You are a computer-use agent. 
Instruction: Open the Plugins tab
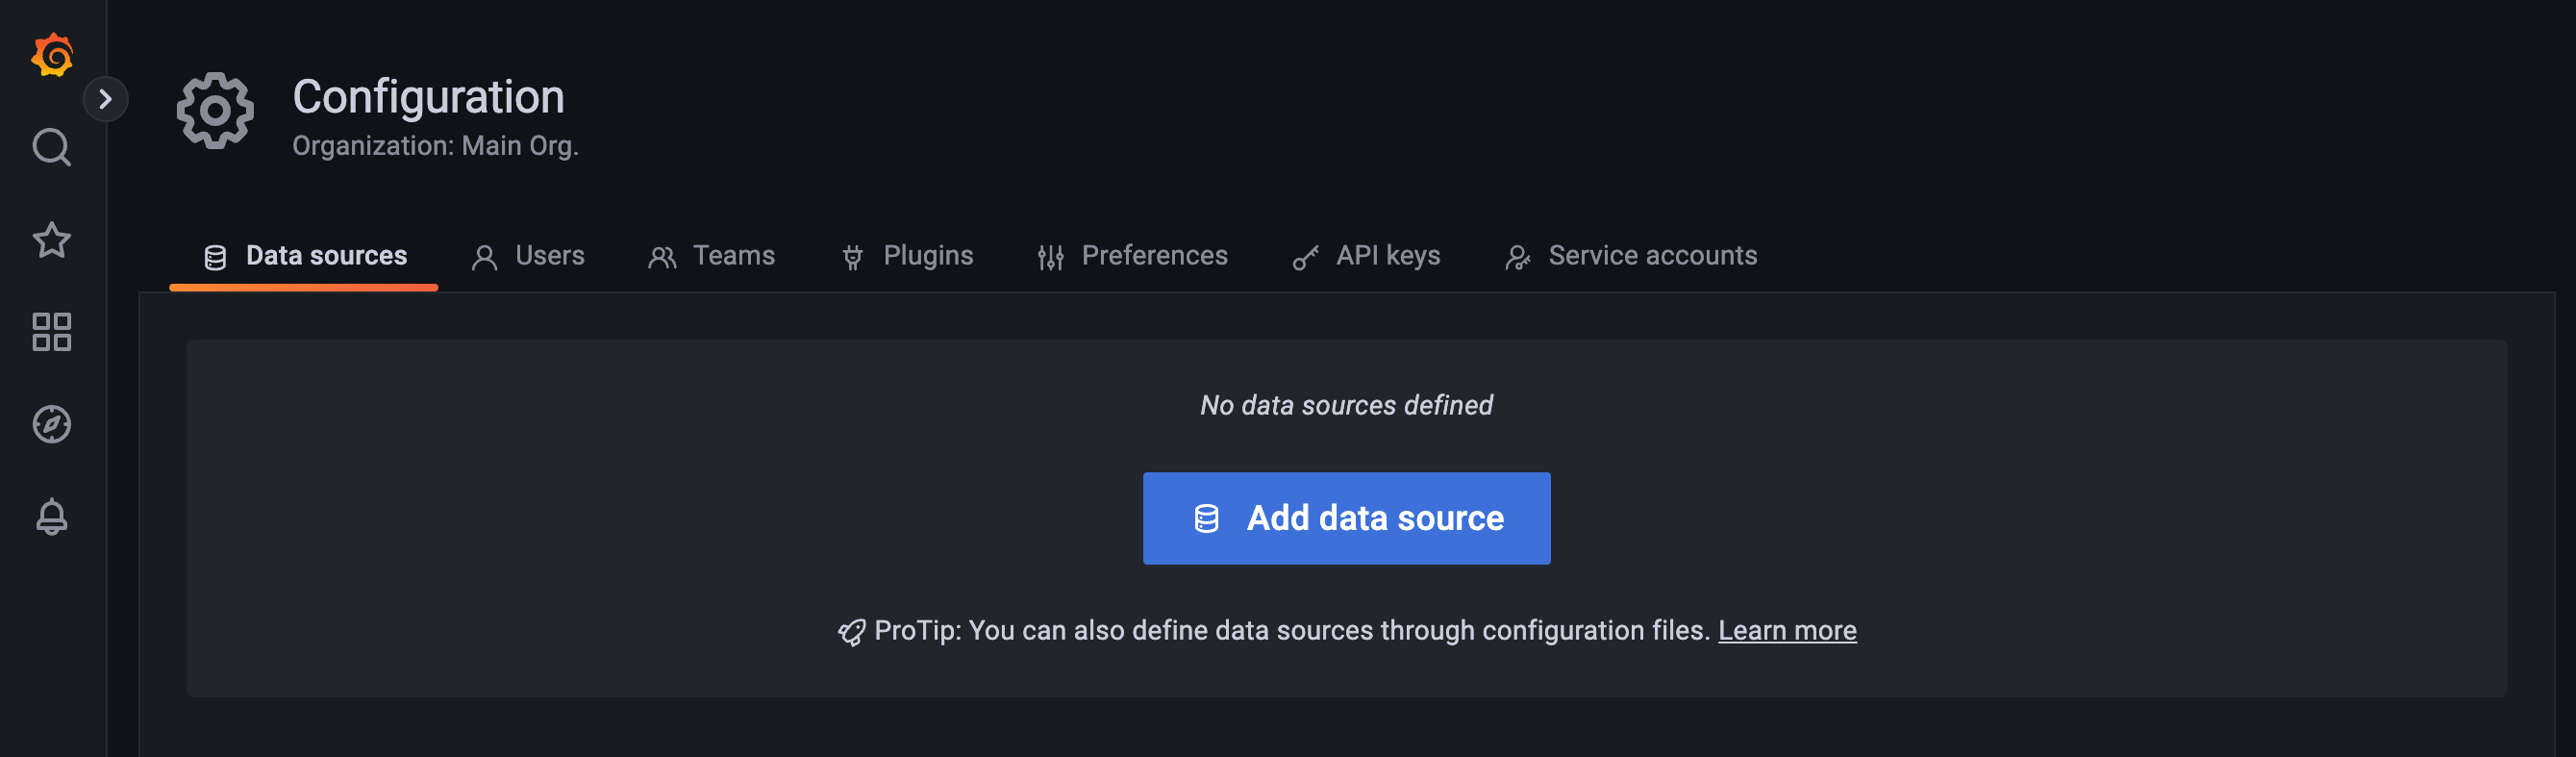(x=907, y=256)
